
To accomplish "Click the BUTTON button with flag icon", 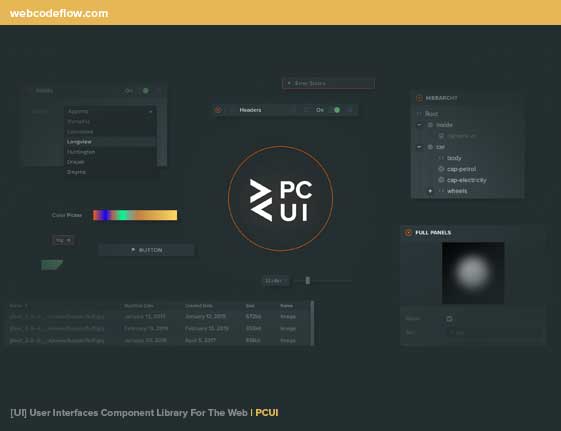I will coord(146,250).
